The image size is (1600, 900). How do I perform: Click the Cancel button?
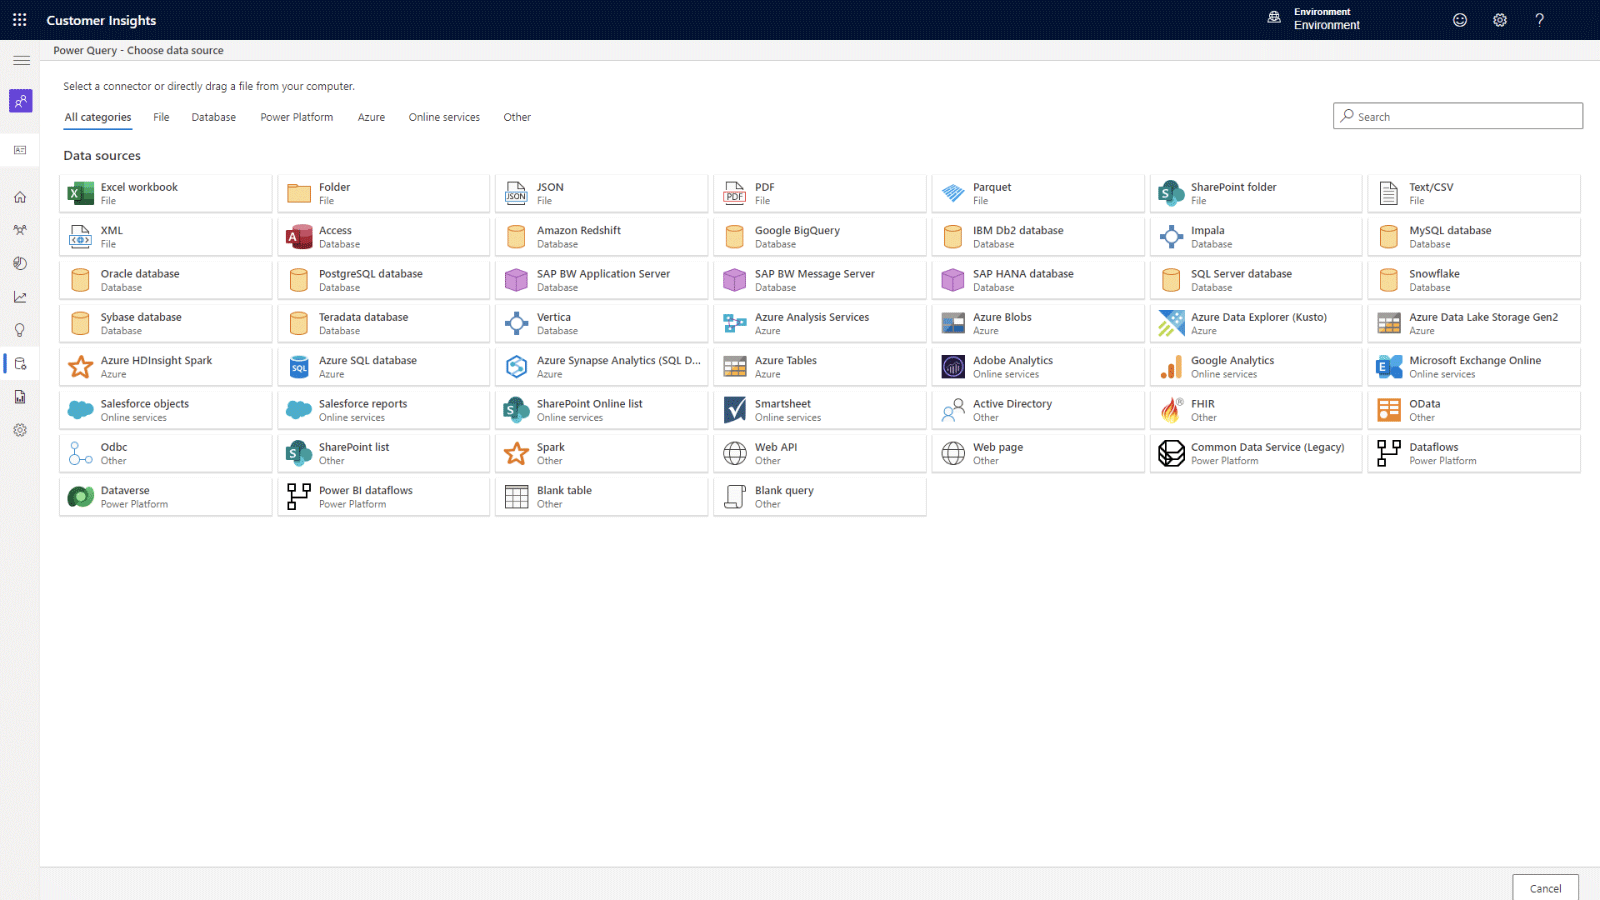1545,888
